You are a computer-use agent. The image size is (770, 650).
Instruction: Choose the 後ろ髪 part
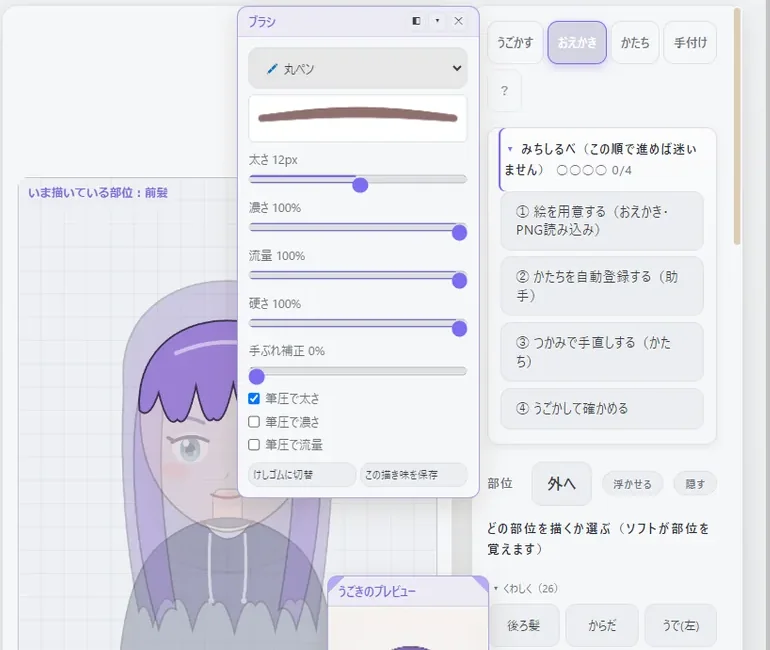524,625
